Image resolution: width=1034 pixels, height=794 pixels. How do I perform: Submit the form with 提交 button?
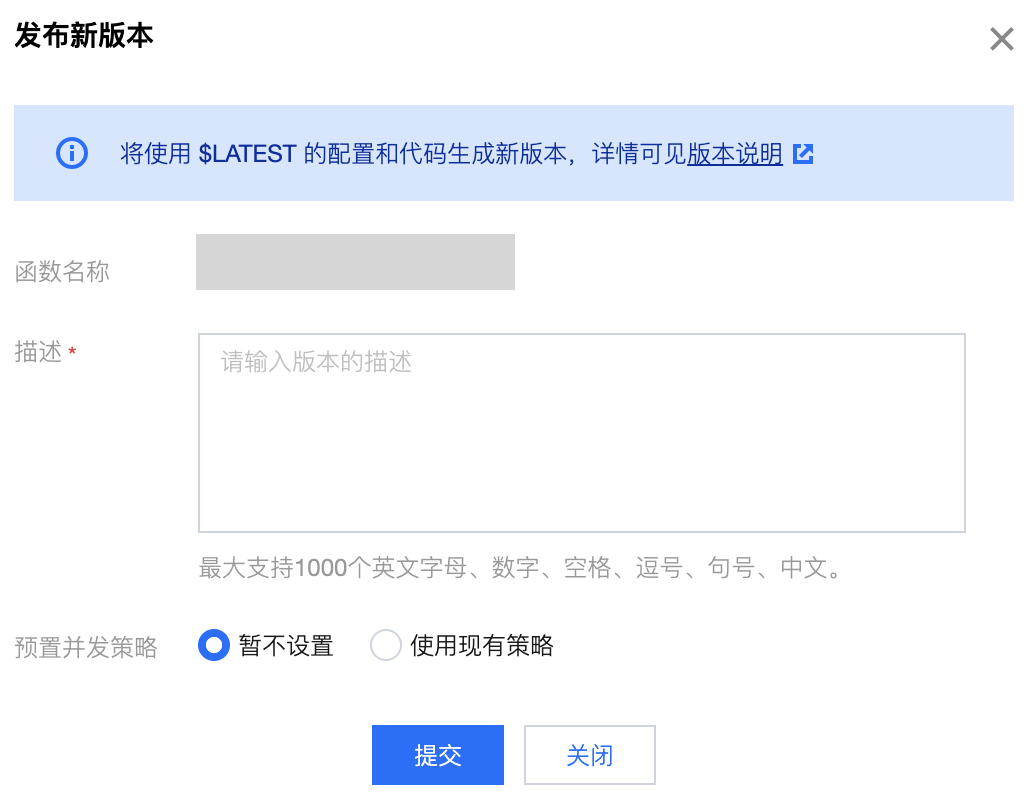point(438,755)
